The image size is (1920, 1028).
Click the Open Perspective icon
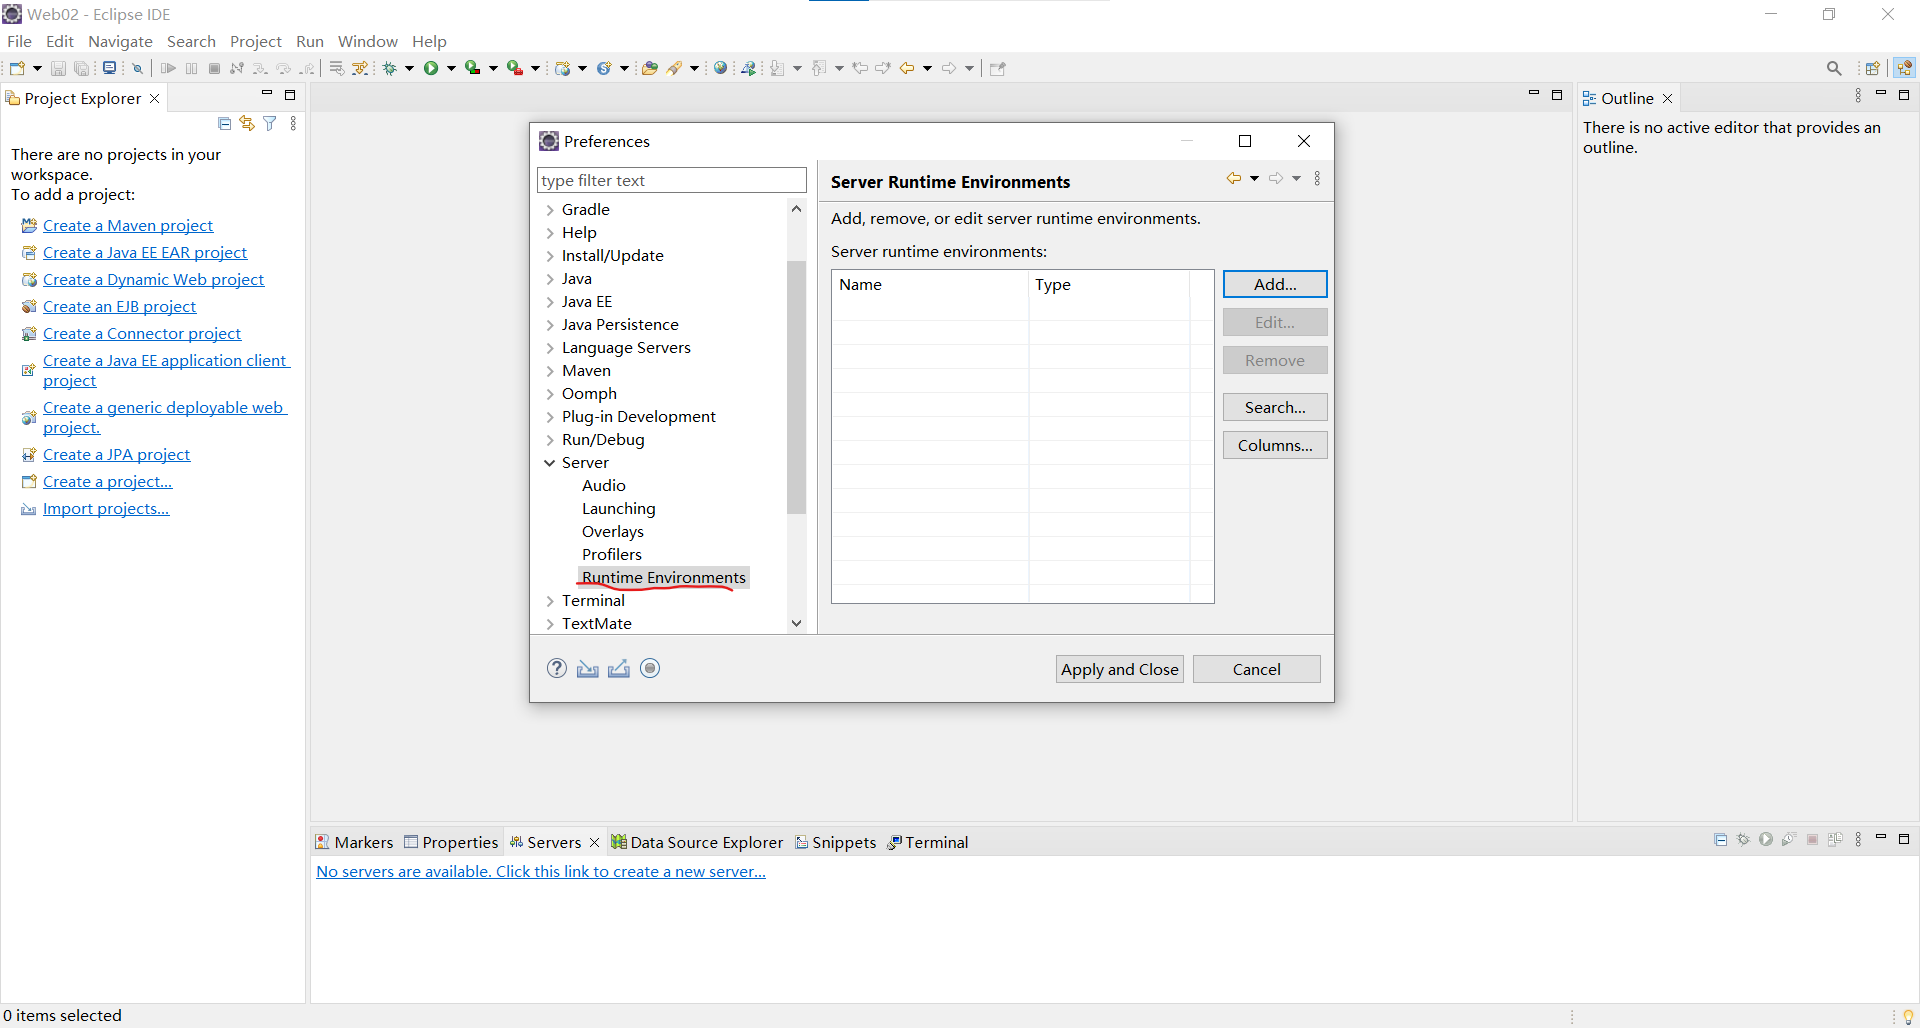click(x=1873, y=68)
